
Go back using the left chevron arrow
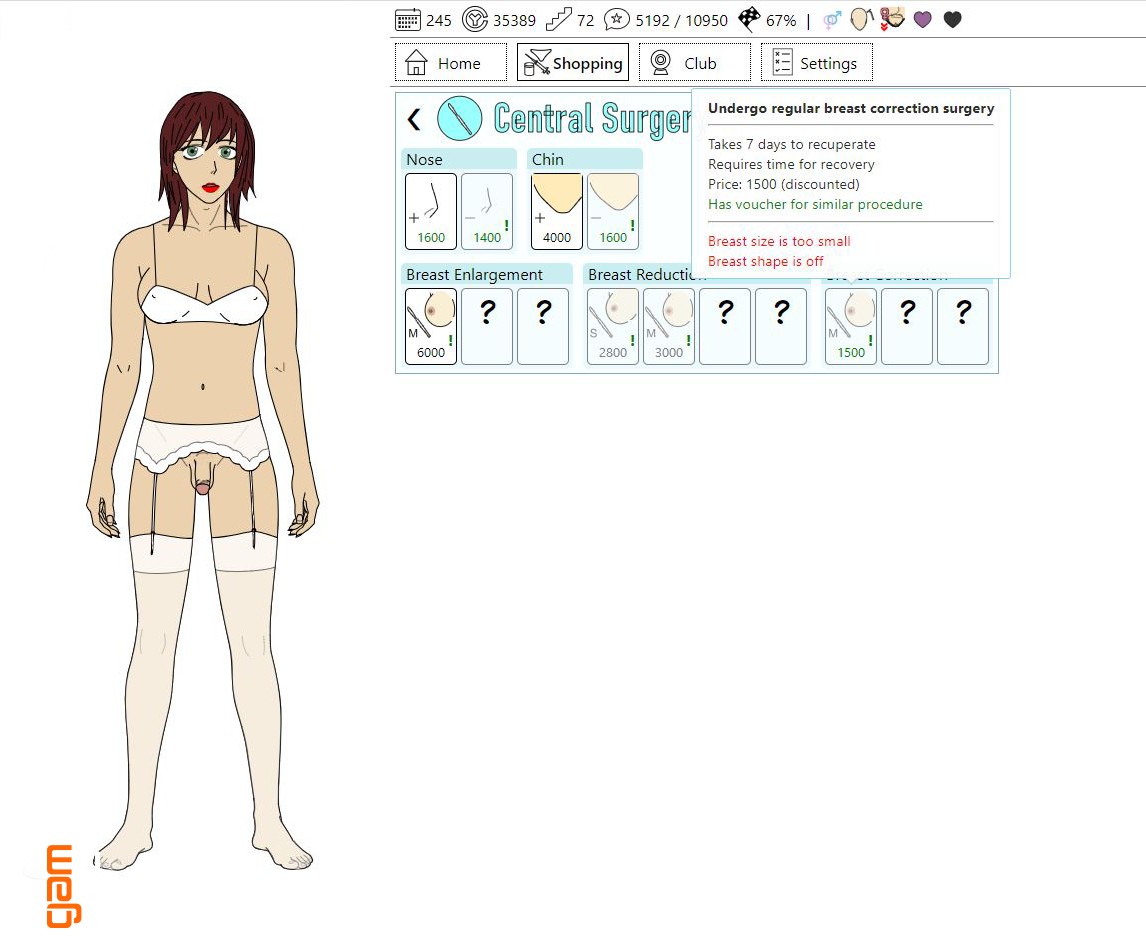point(414,120)
